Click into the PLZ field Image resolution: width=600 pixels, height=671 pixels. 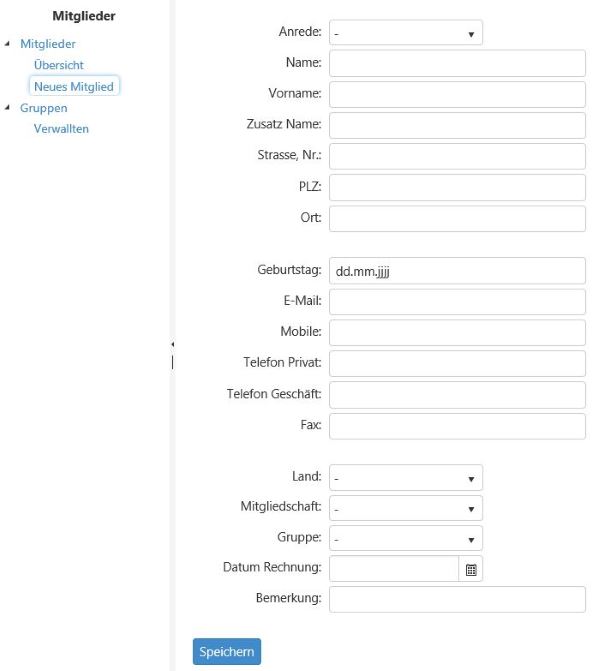pos(457,187)
